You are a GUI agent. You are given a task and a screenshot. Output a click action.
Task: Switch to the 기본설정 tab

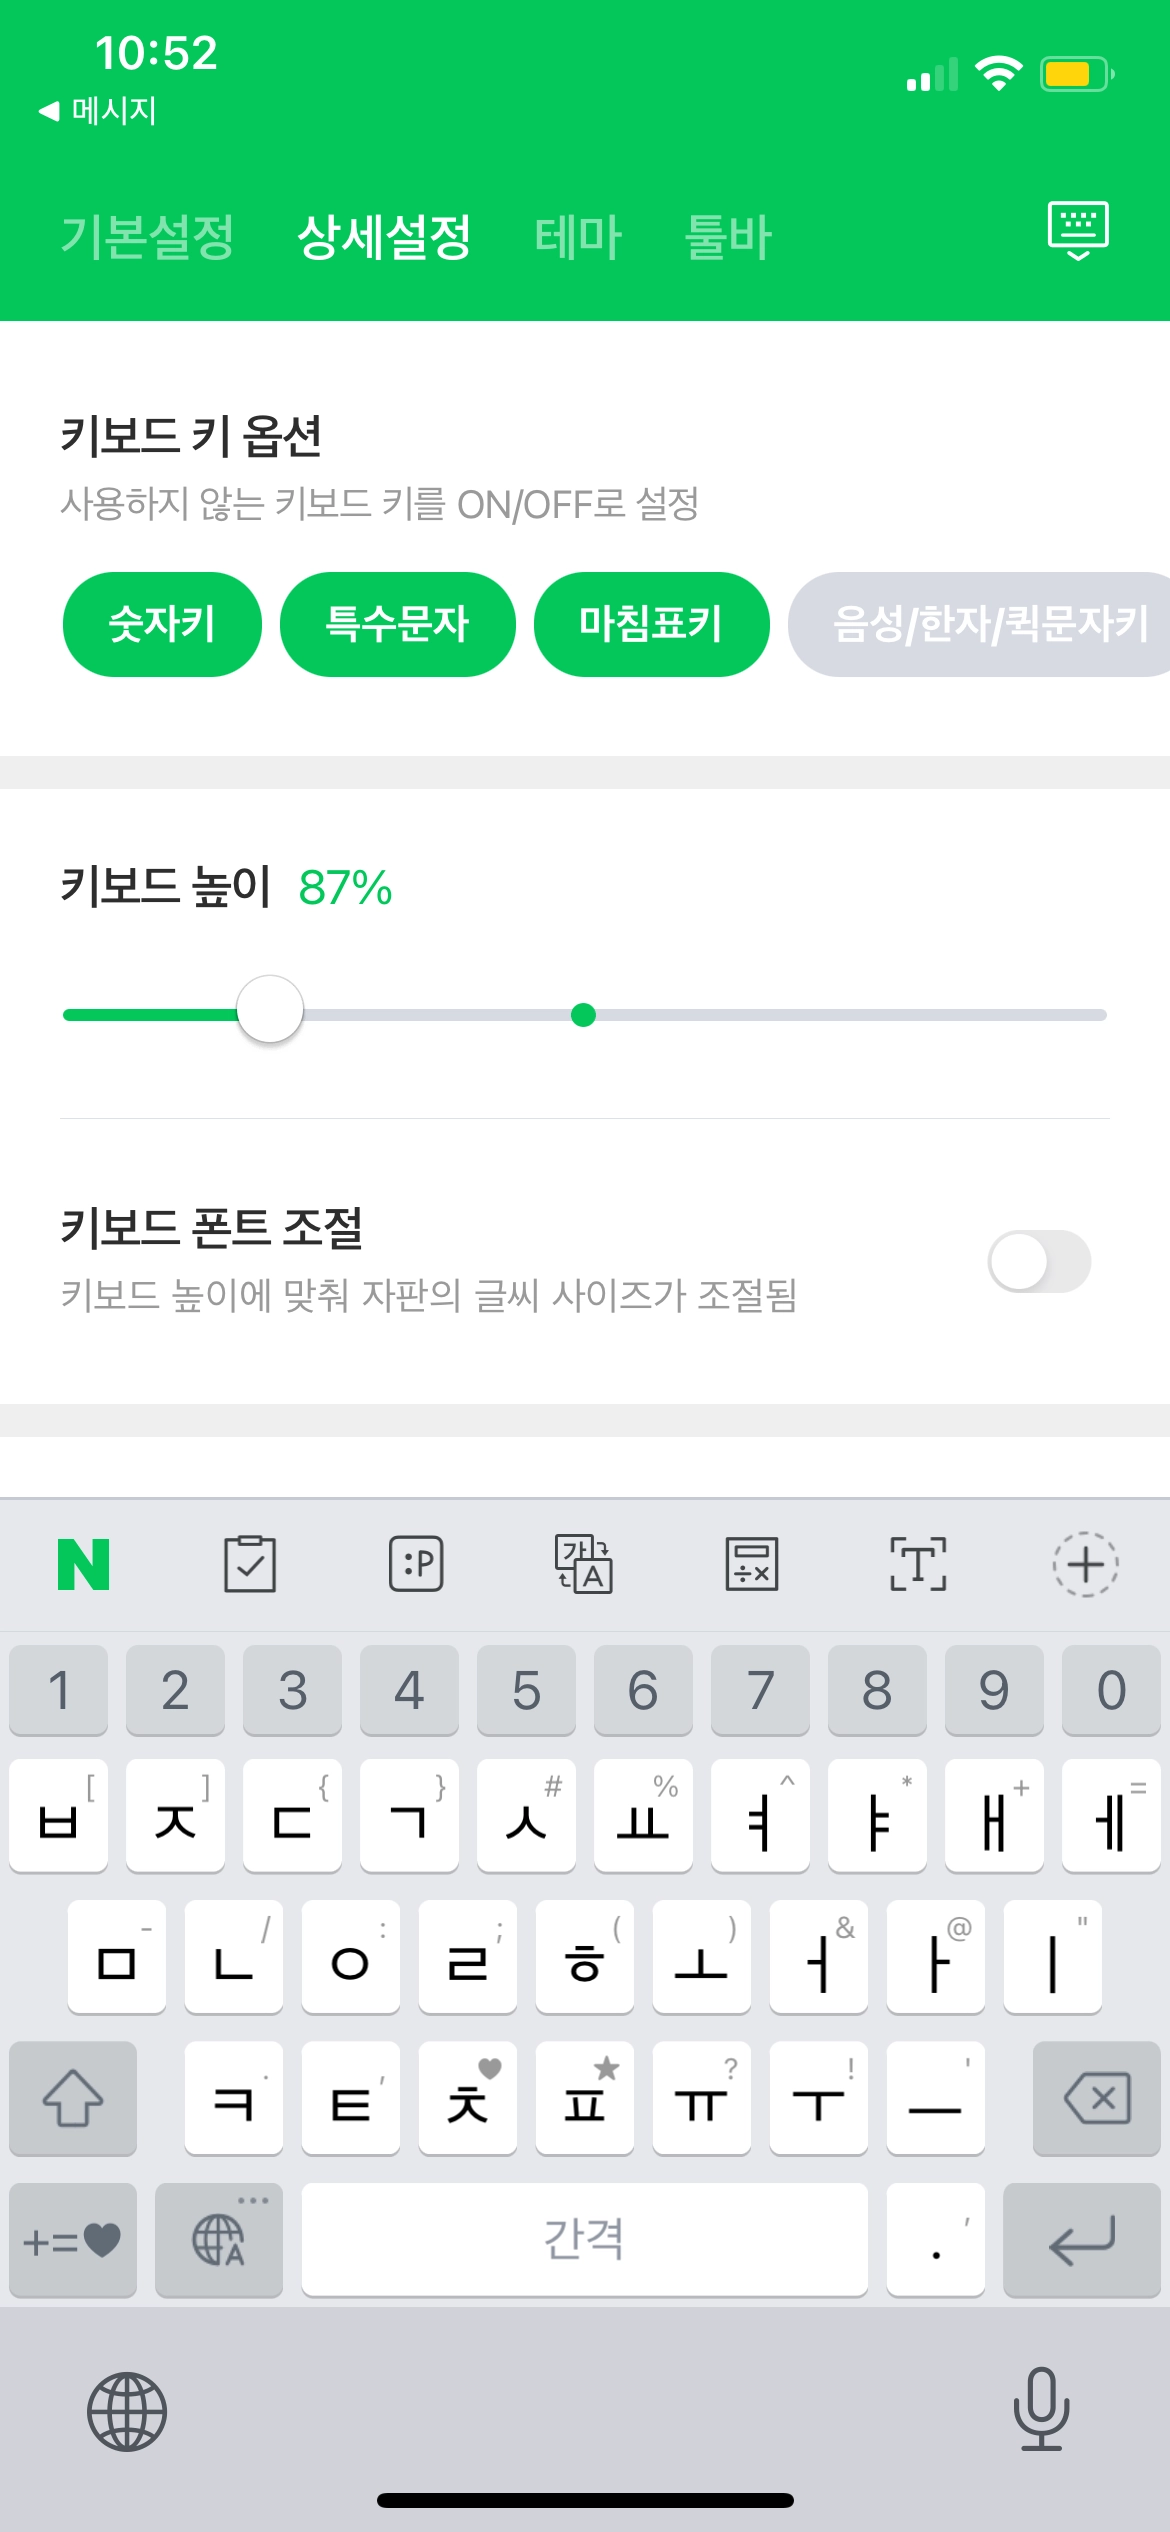coord(148,238)
